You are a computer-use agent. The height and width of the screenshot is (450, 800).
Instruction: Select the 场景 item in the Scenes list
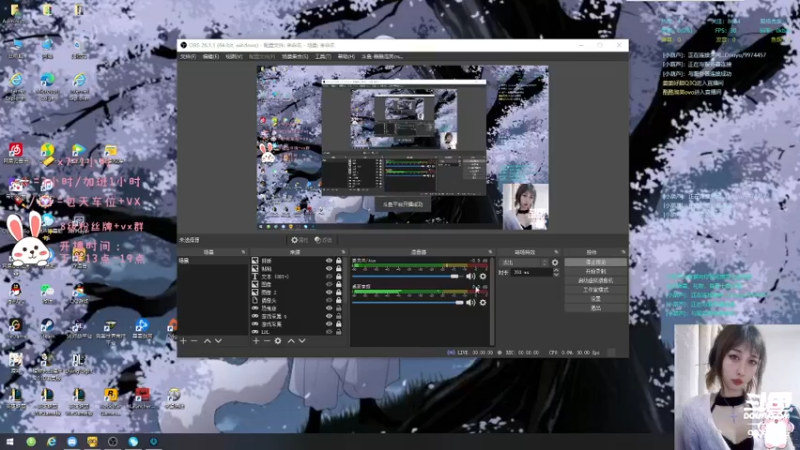tap(213, 261)
